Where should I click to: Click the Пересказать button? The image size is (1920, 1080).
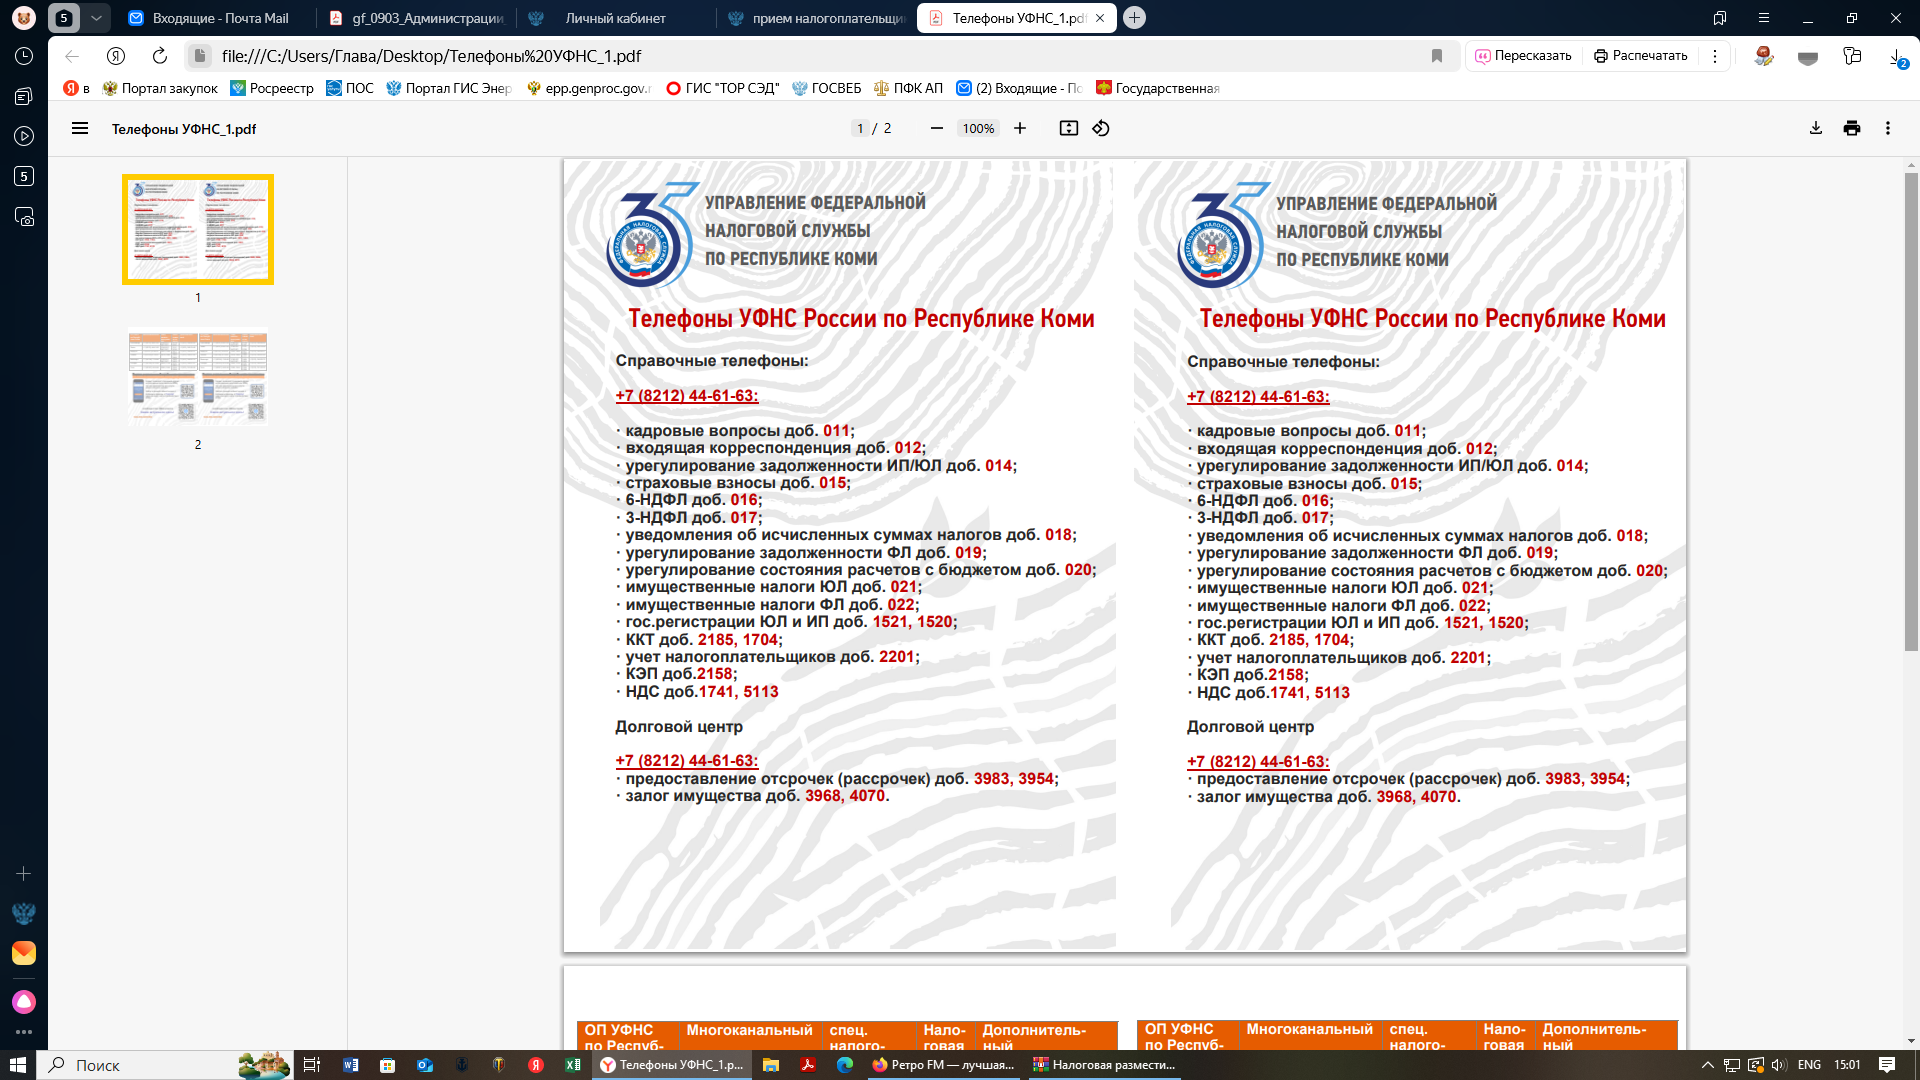point(1524,56)
